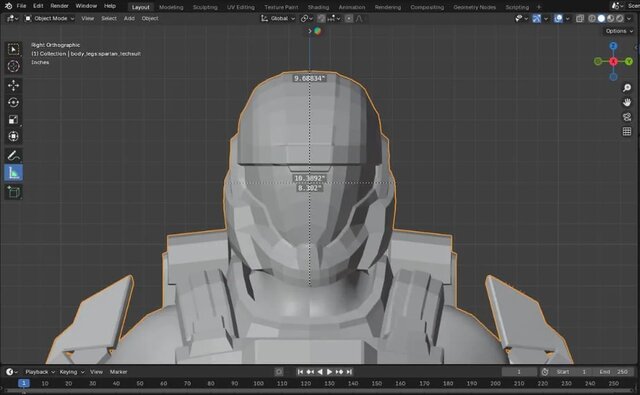Click the current frame field
This screenshot has height=395, width=640.
(x=519, y=372)
